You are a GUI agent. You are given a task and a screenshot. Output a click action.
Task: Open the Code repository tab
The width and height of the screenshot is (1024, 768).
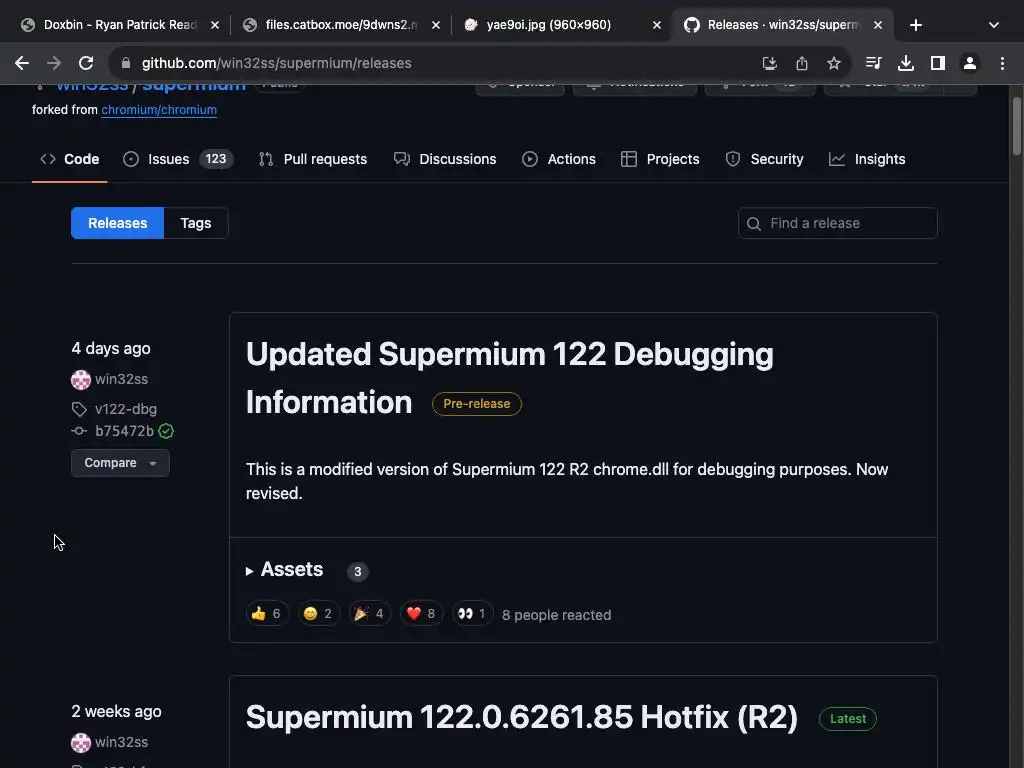(x=69, y=159)
